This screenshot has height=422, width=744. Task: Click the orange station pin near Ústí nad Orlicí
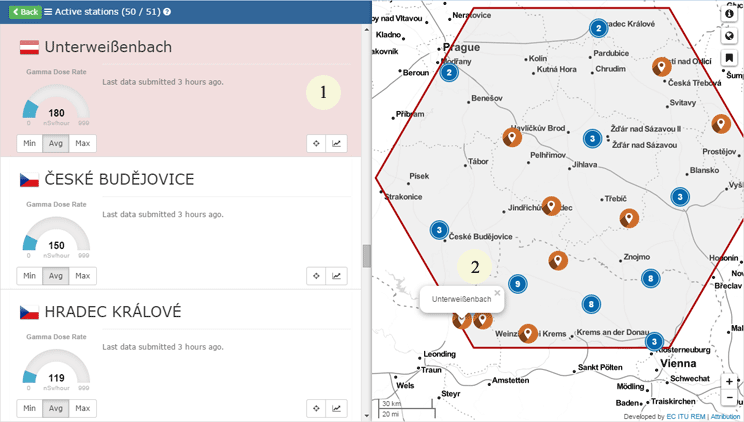click(661, 67)
